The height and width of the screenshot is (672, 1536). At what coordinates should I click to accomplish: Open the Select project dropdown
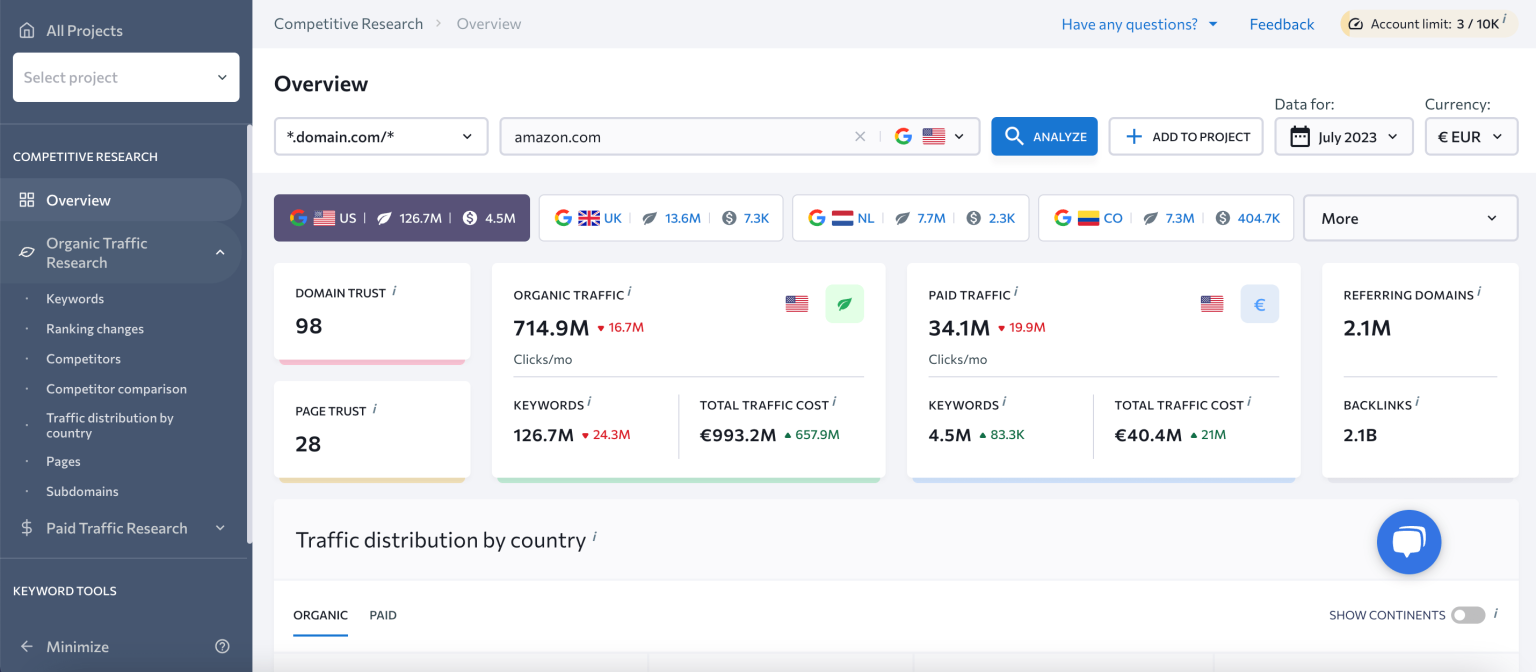point(125,77)
